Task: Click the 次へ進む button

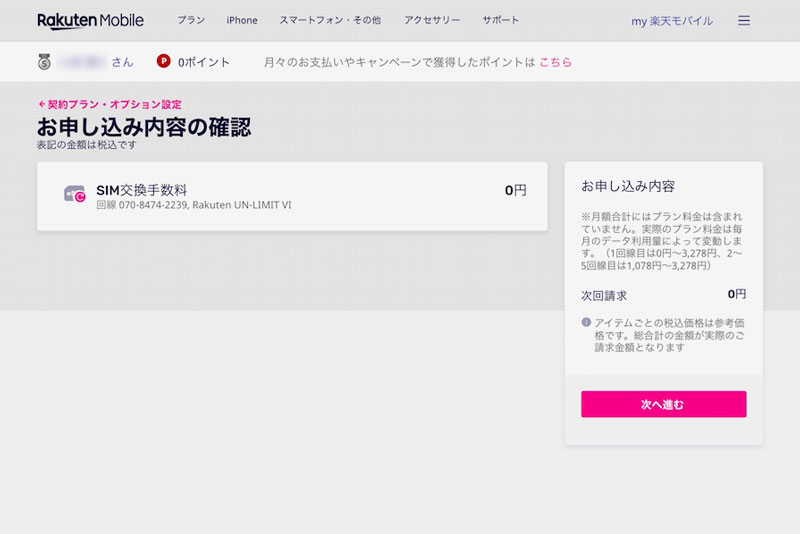Action: (x=663, y=404)
